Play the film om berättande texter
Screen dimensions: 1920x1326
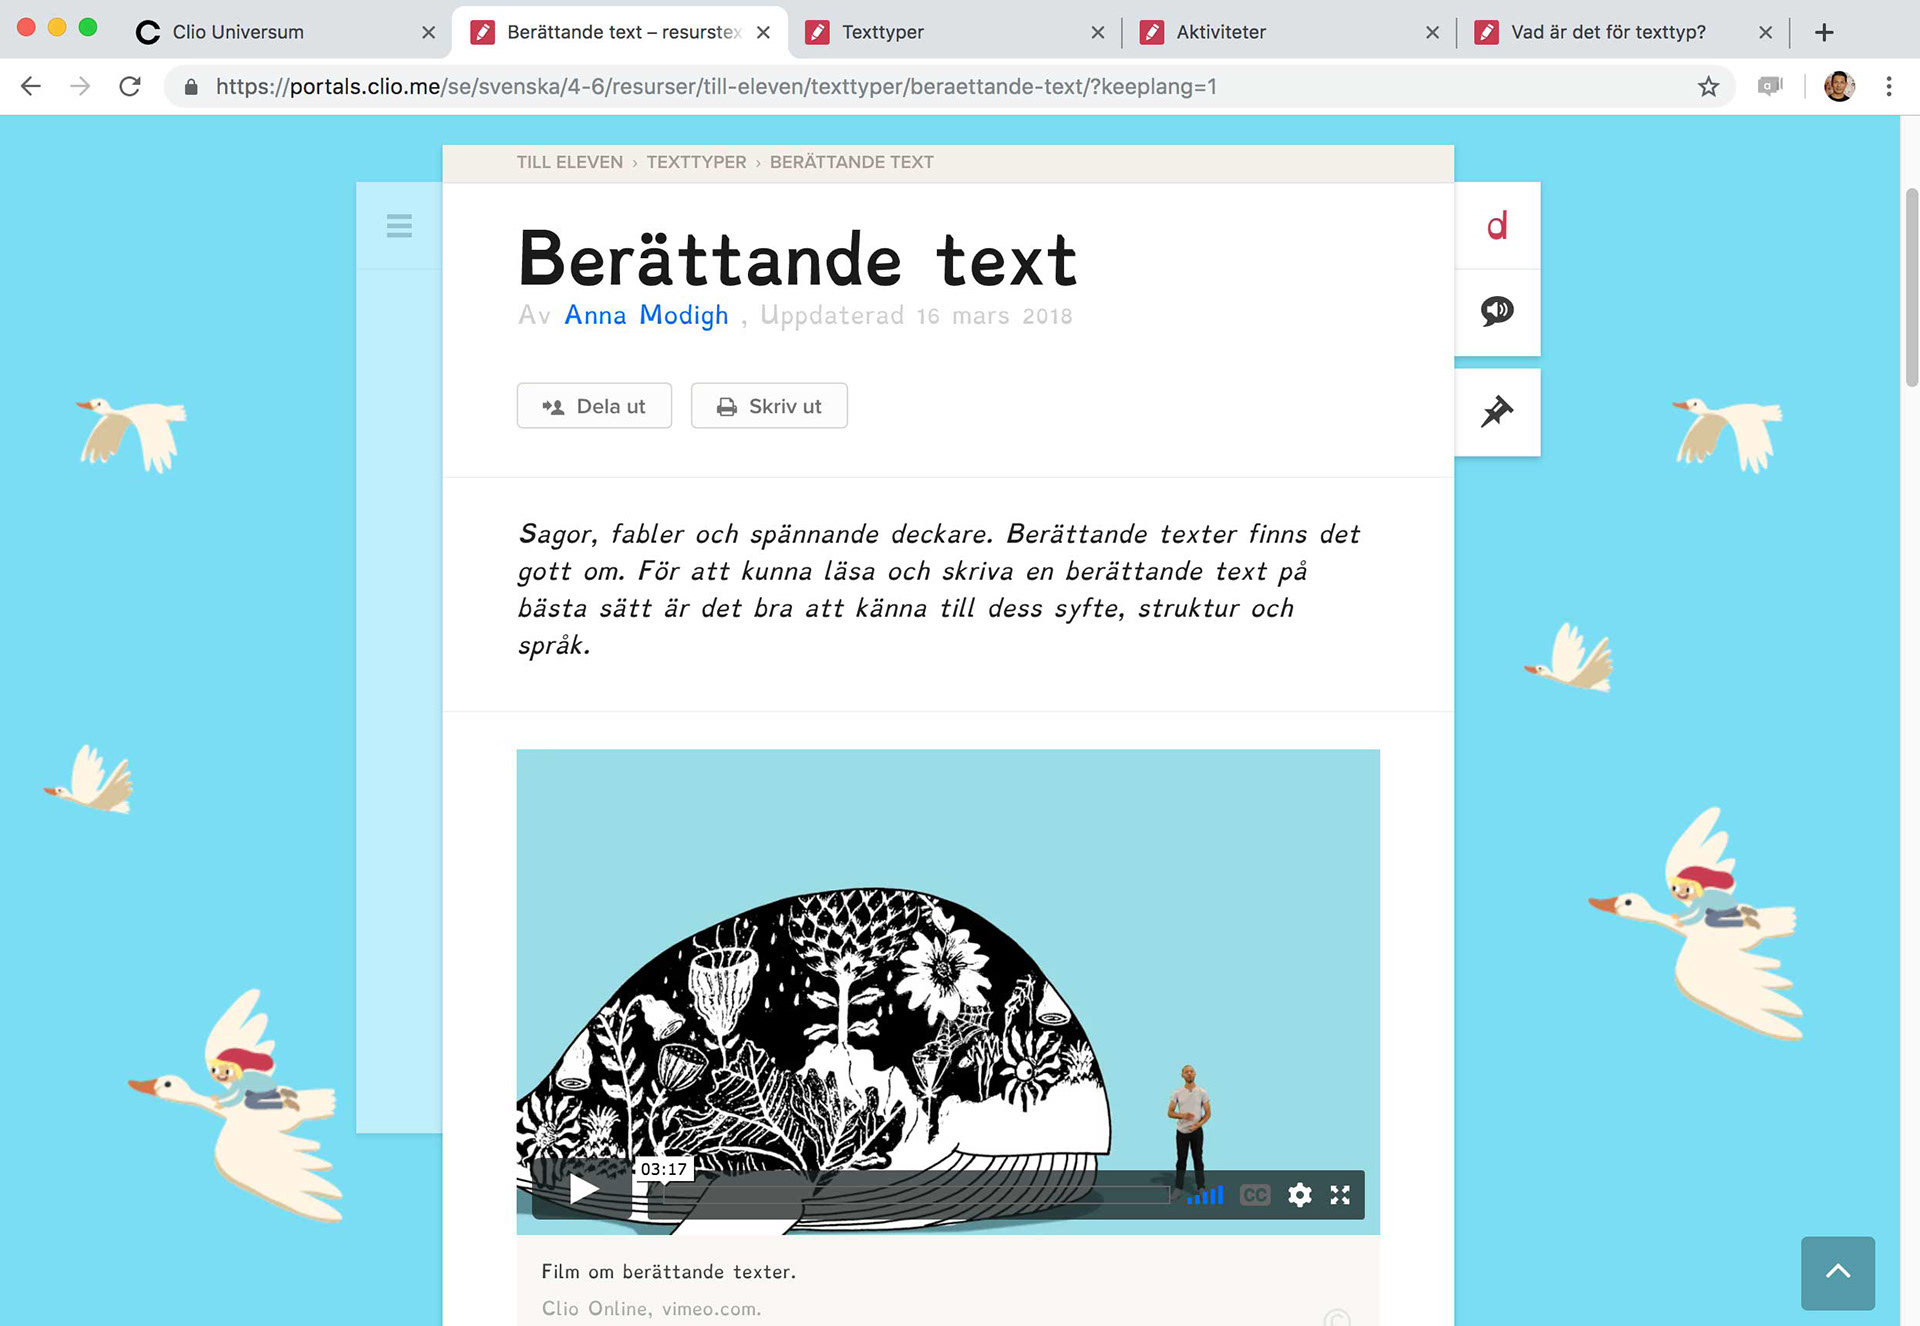point(583,1190)
